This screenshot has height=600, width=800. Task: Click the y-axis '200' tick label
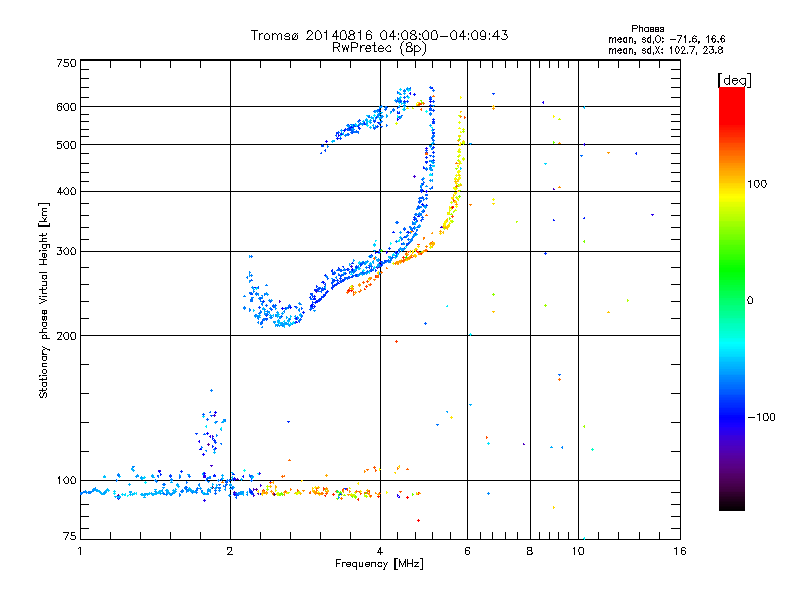(66, 336)
